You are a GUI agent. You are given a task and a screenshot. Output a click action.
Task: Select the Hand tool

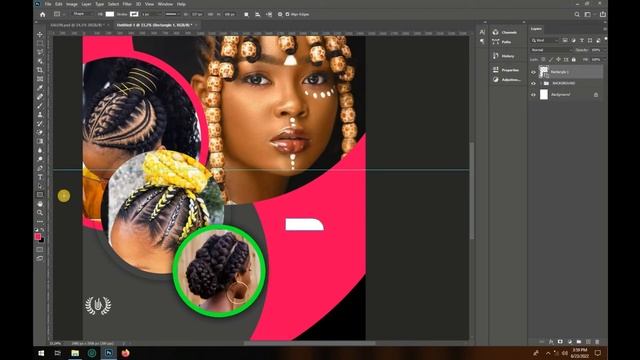tap(40, 204)
